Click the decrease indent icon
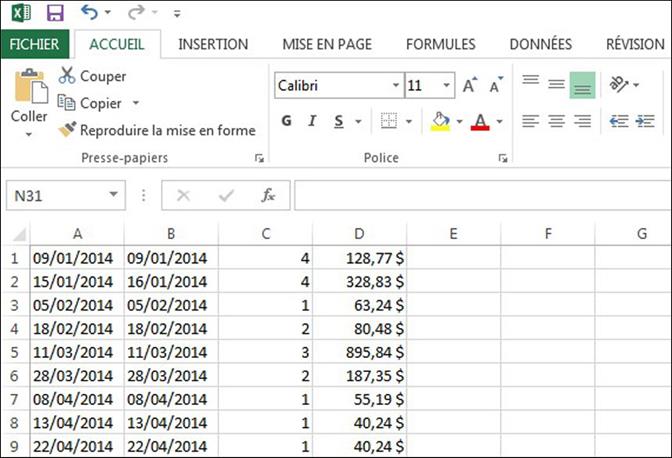This screenshot has width=672, height=458. point(619,121)
